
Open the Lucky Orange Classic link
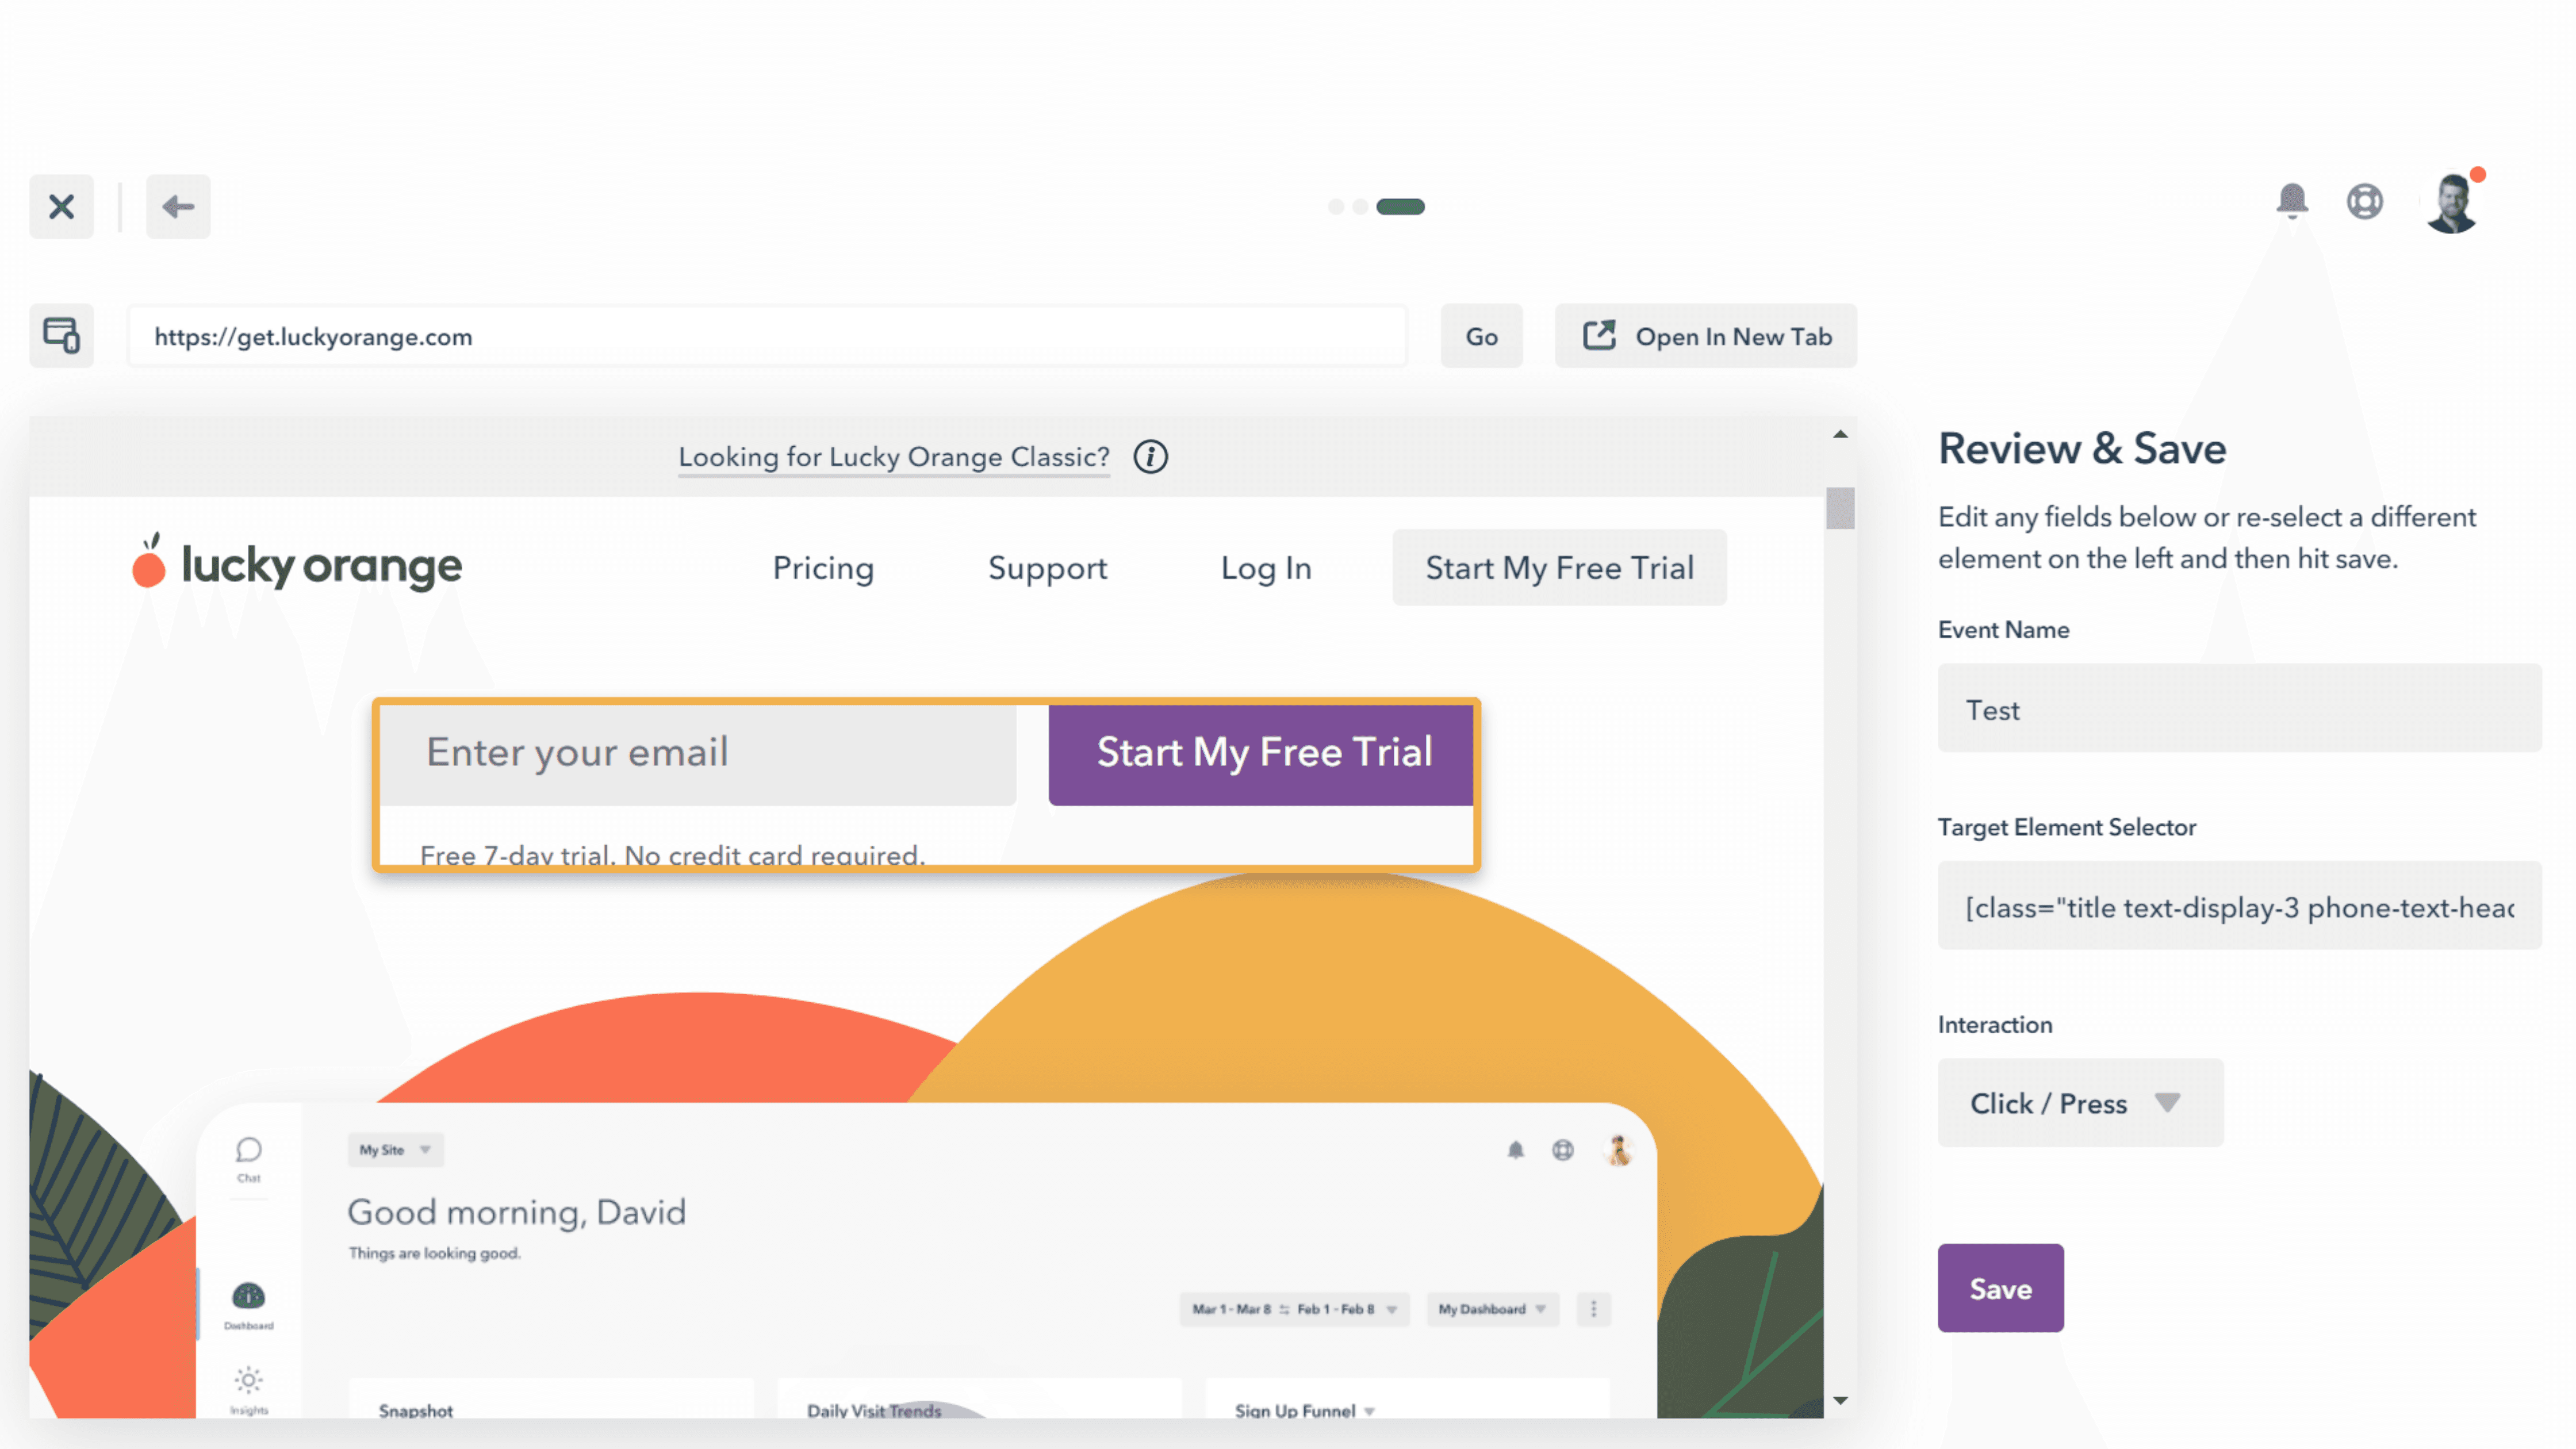(x=894, y=457)
